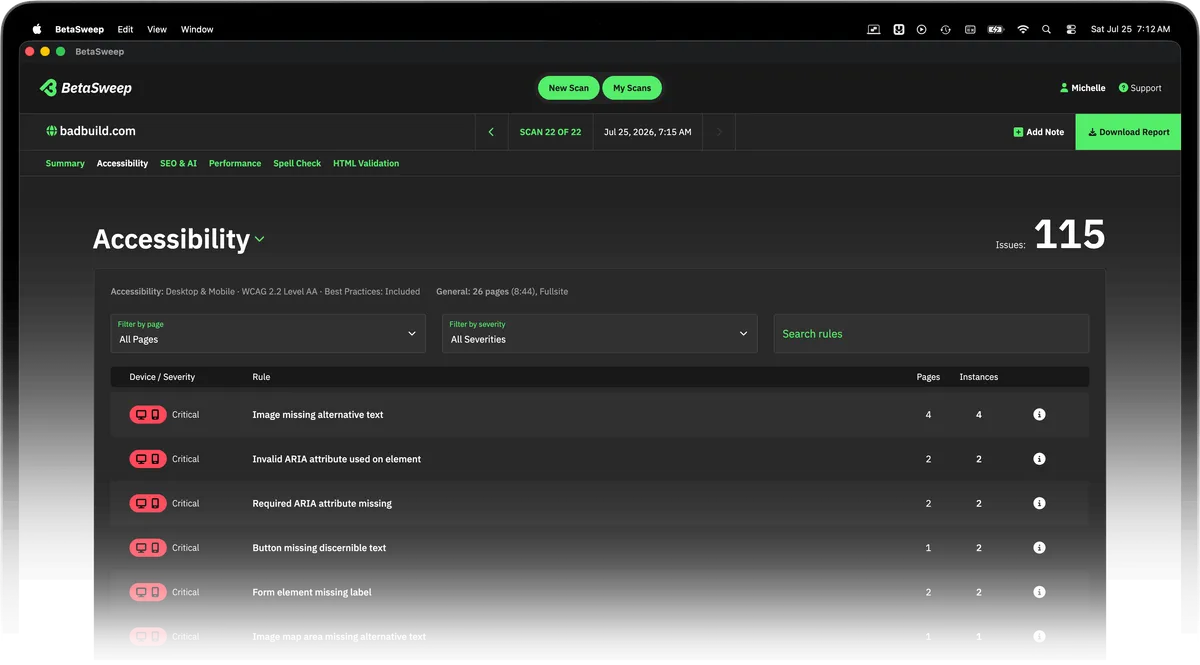The image size is (1200, 665).
Task: Click the New Scan button
Action: click(x=569, y=88)
